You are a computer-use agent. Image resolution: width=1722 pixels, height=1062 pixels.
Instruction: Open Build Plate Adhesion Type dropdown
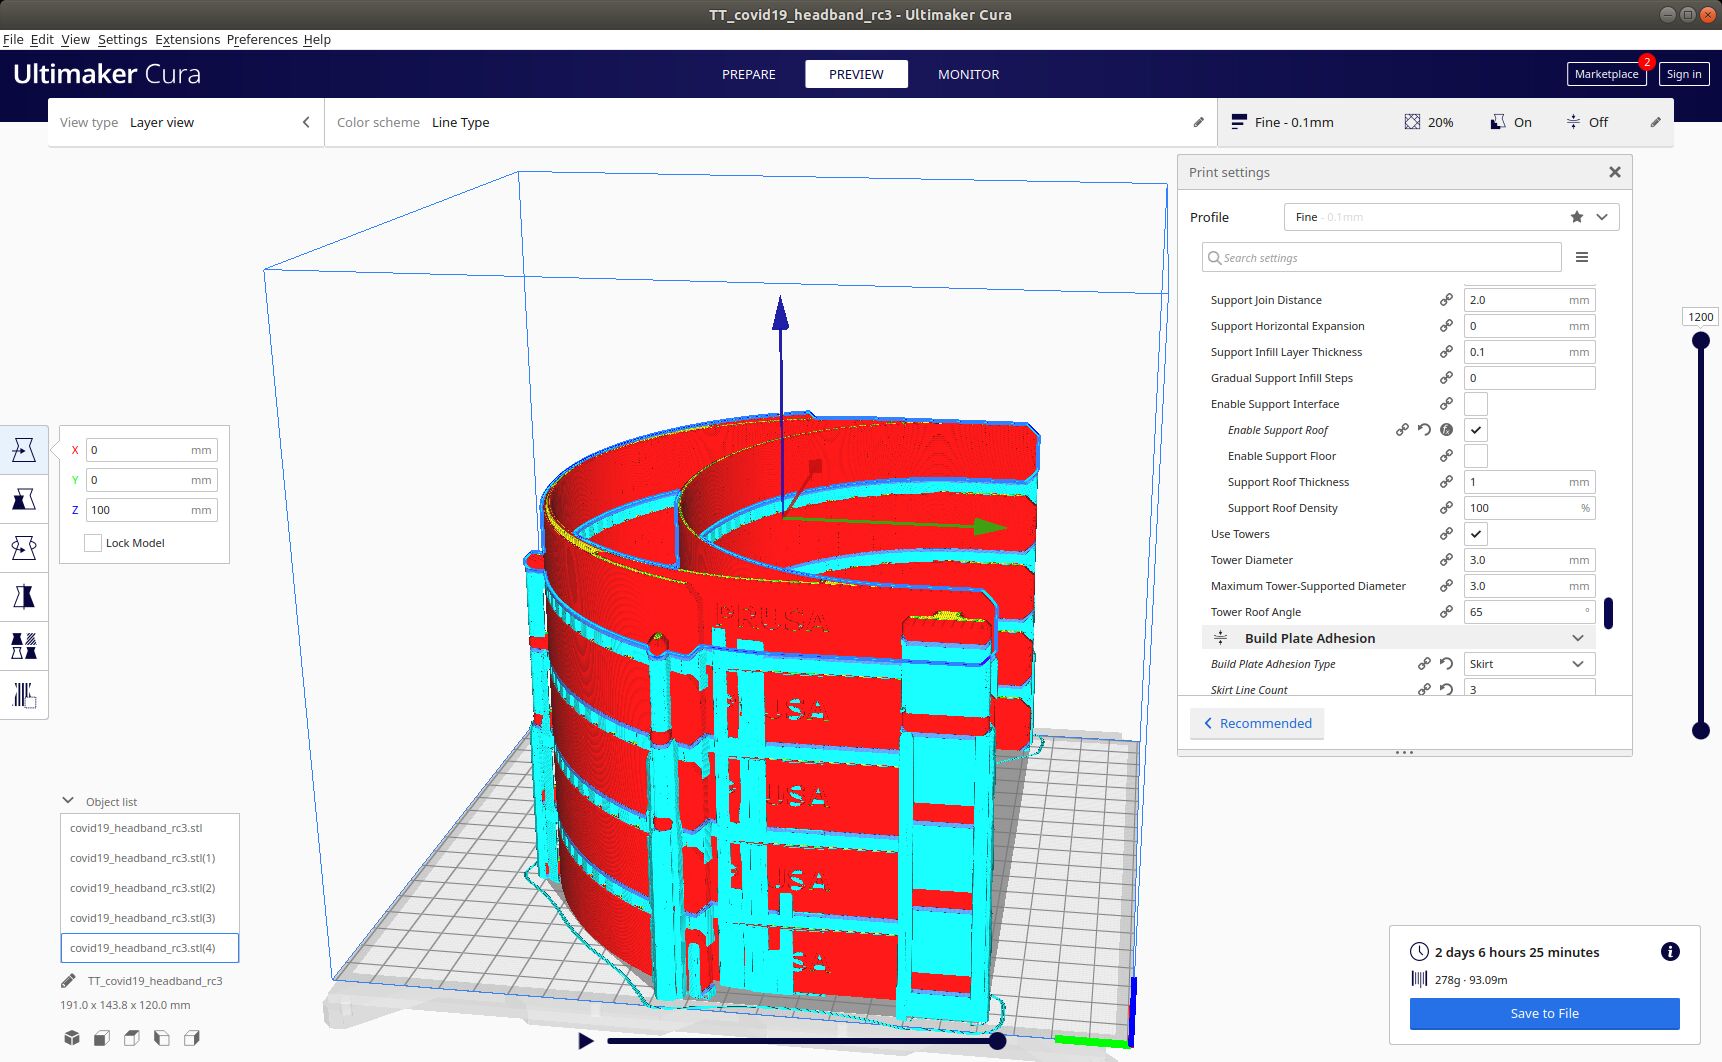pyautogui.click(x=1529, y=664)
